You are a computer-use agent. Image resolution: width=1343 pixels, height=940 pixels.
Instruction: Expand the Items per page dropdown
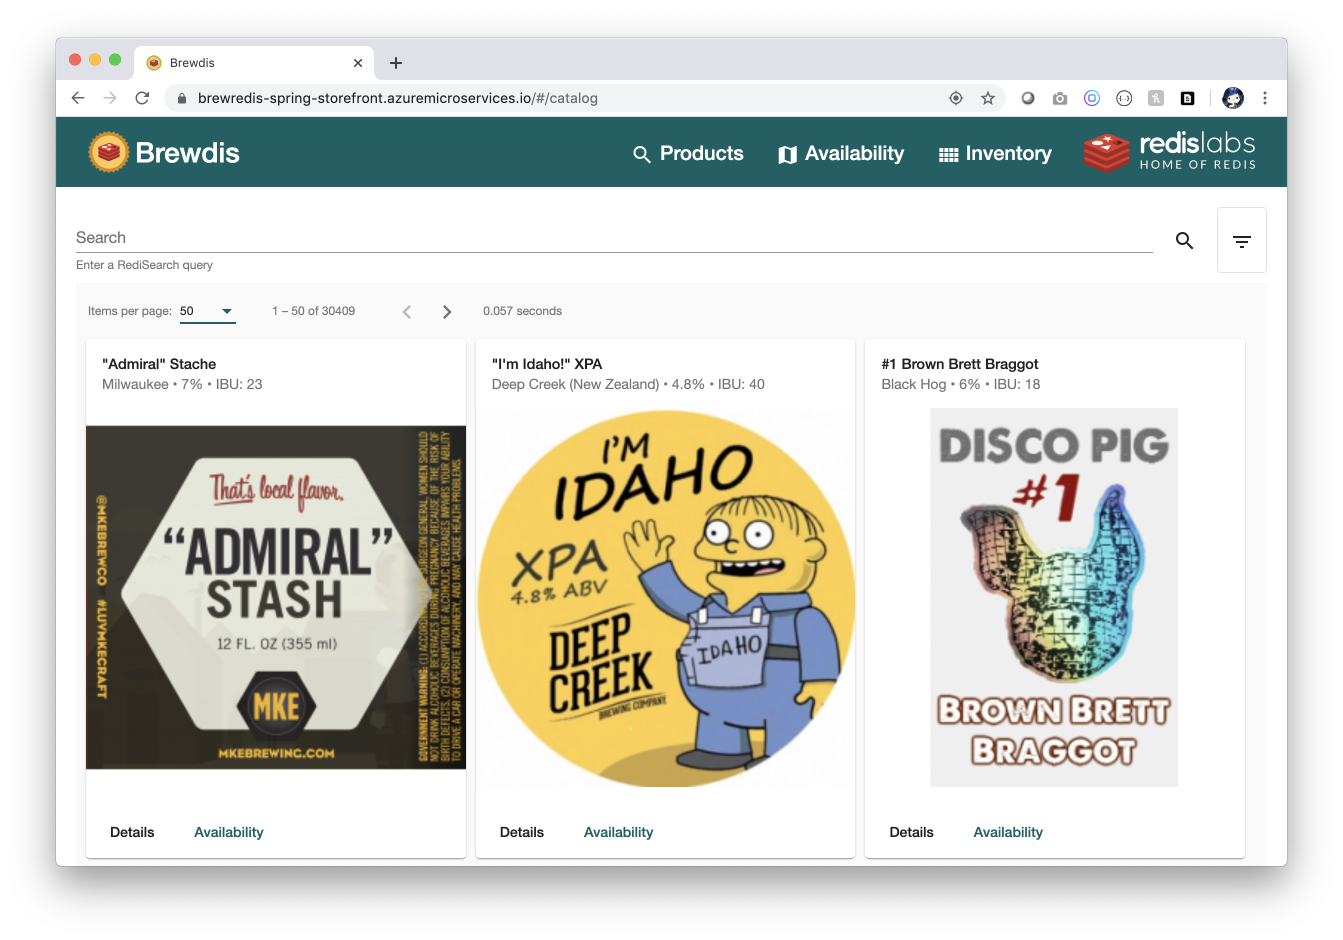click(207, 311)
